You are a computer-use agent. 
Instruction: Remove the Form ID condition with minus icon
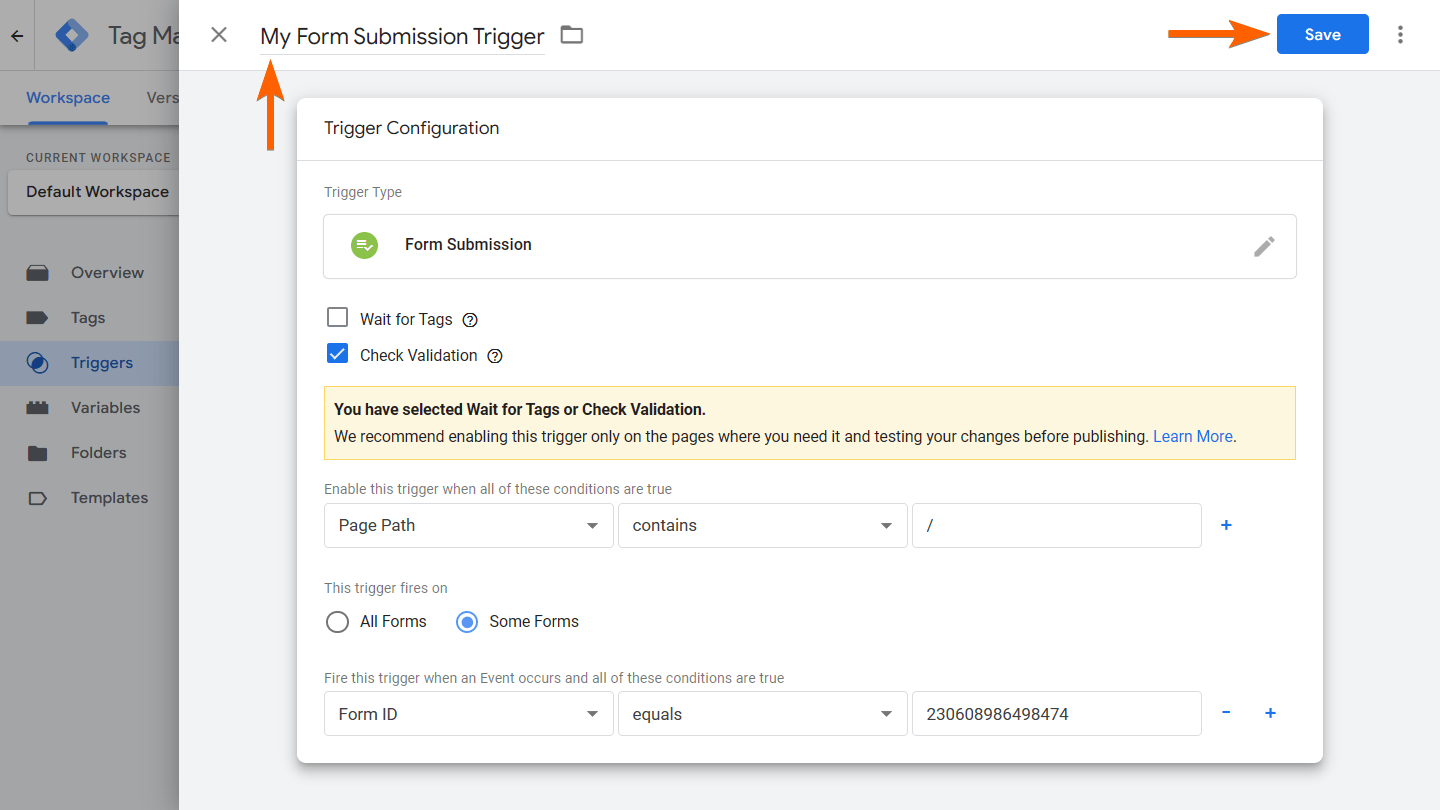coord(1226,713)
